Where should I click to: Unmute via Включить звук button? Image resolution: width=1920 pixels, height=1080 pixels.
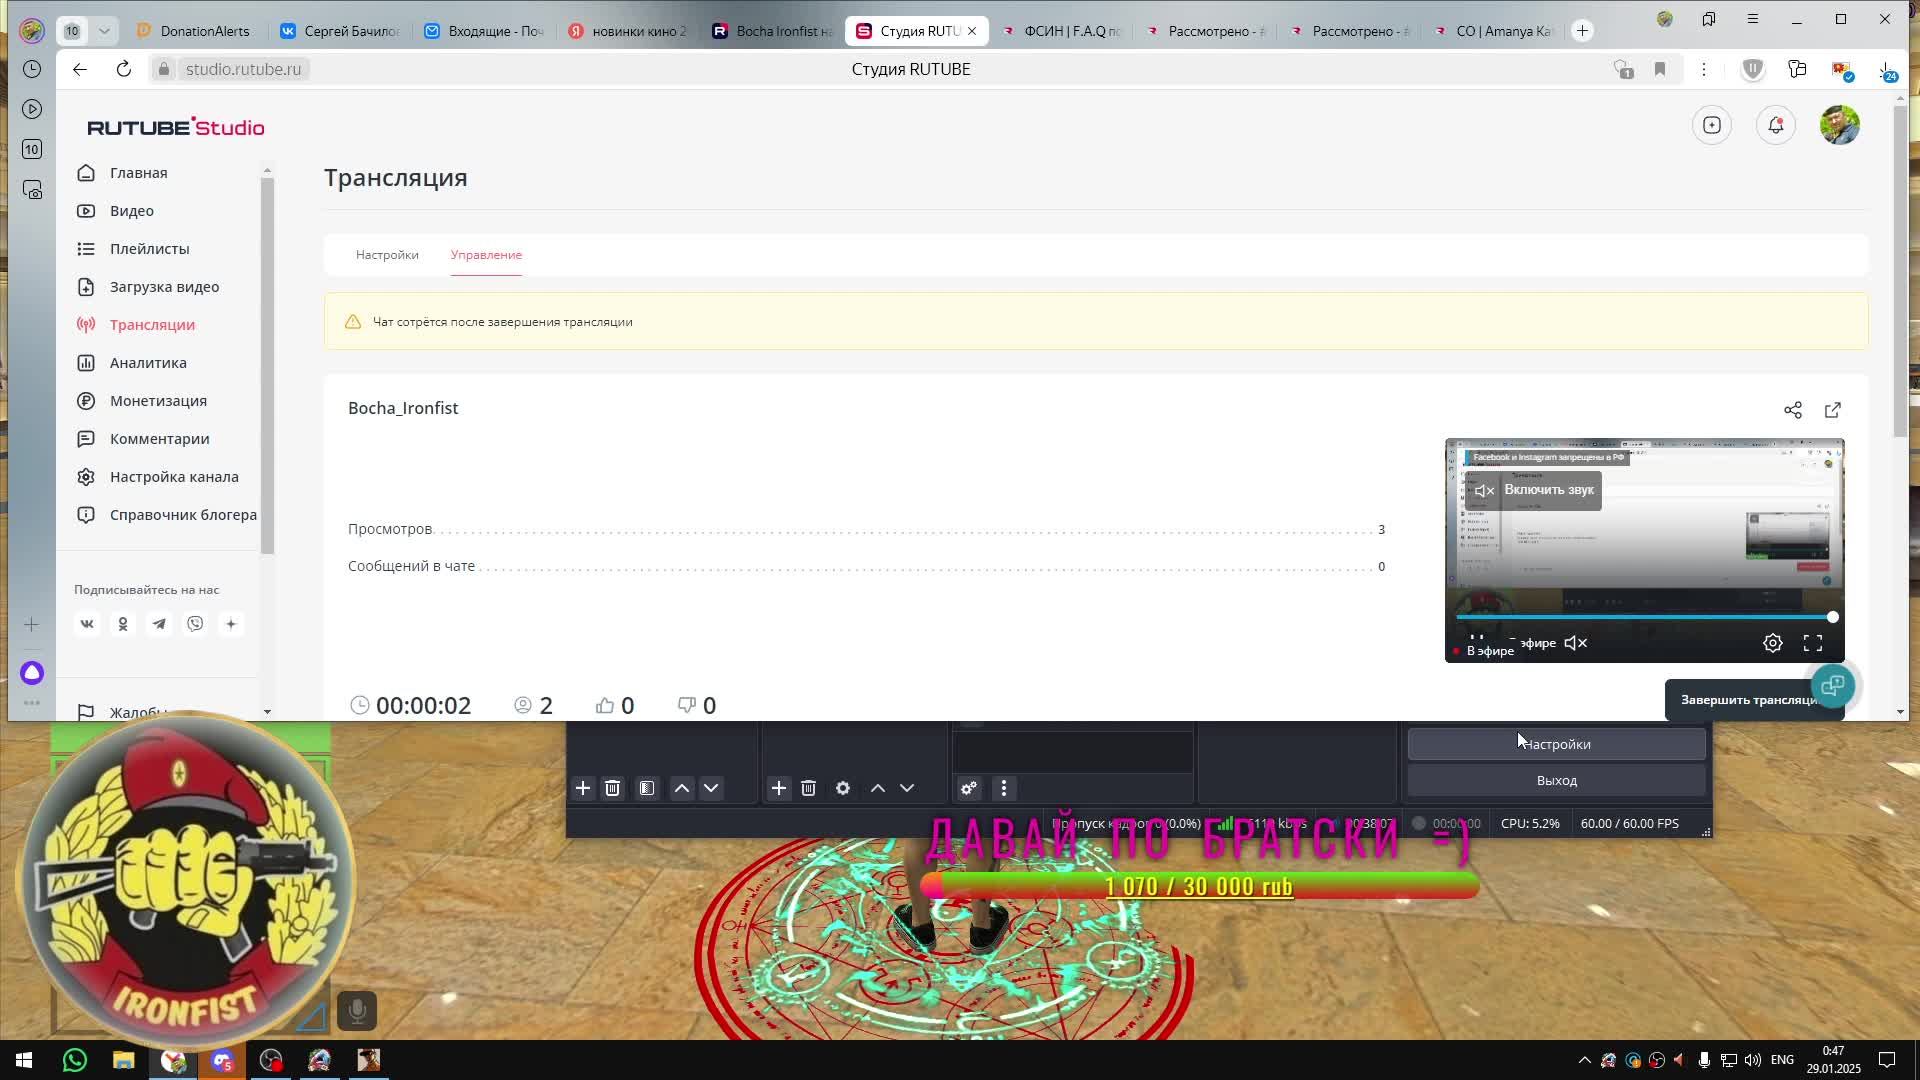point(1533,490)
